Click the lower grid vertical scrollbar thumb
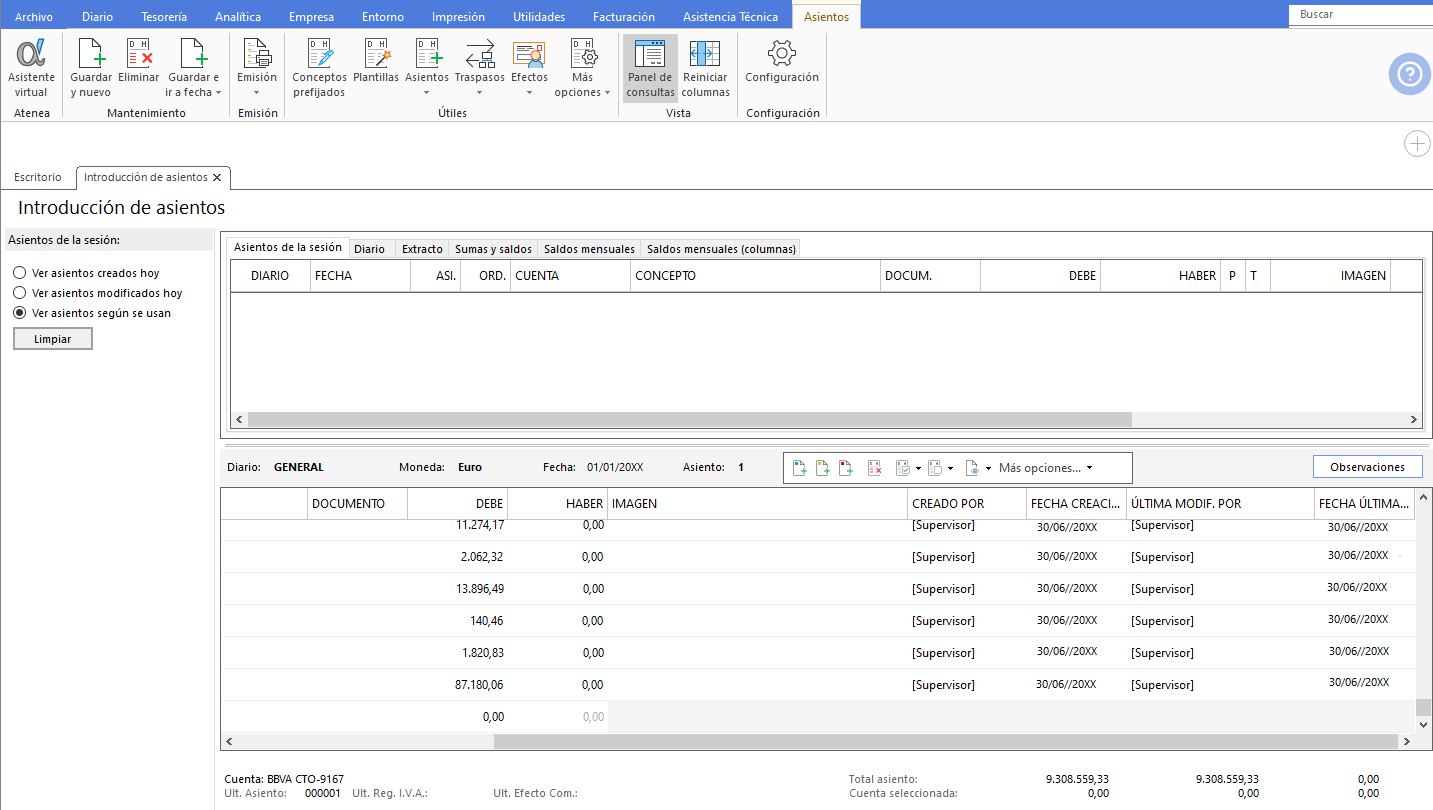1433x810 pixels. pos(1423,708)
